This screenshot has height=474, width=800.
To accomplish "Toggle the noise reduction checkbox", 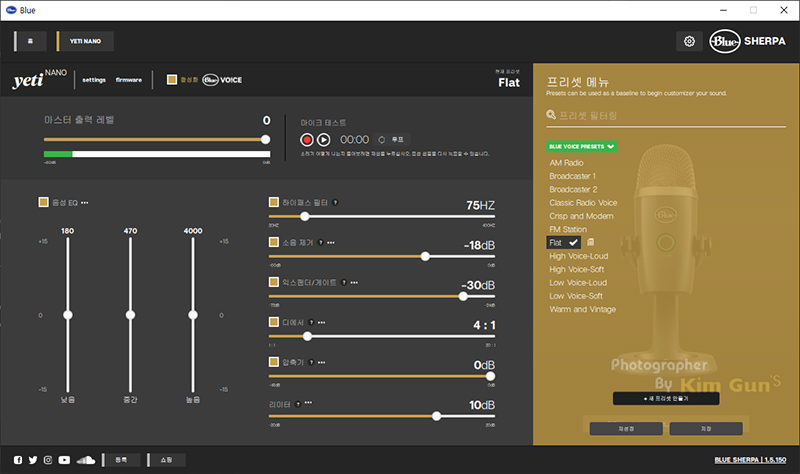I will coord(273,242).
